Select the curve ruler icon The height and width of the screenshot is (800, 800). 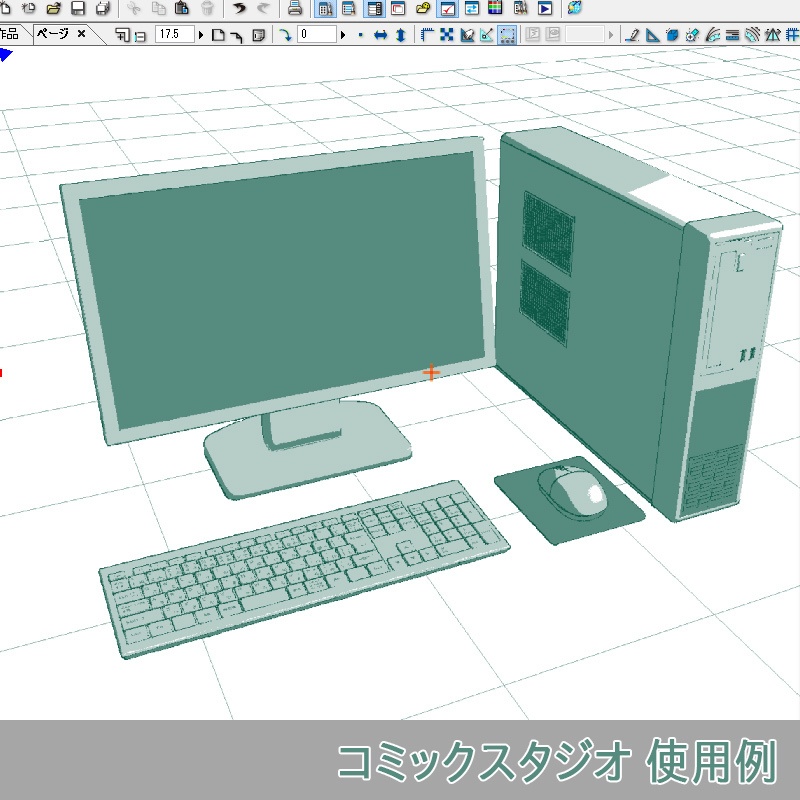(712, 36)
